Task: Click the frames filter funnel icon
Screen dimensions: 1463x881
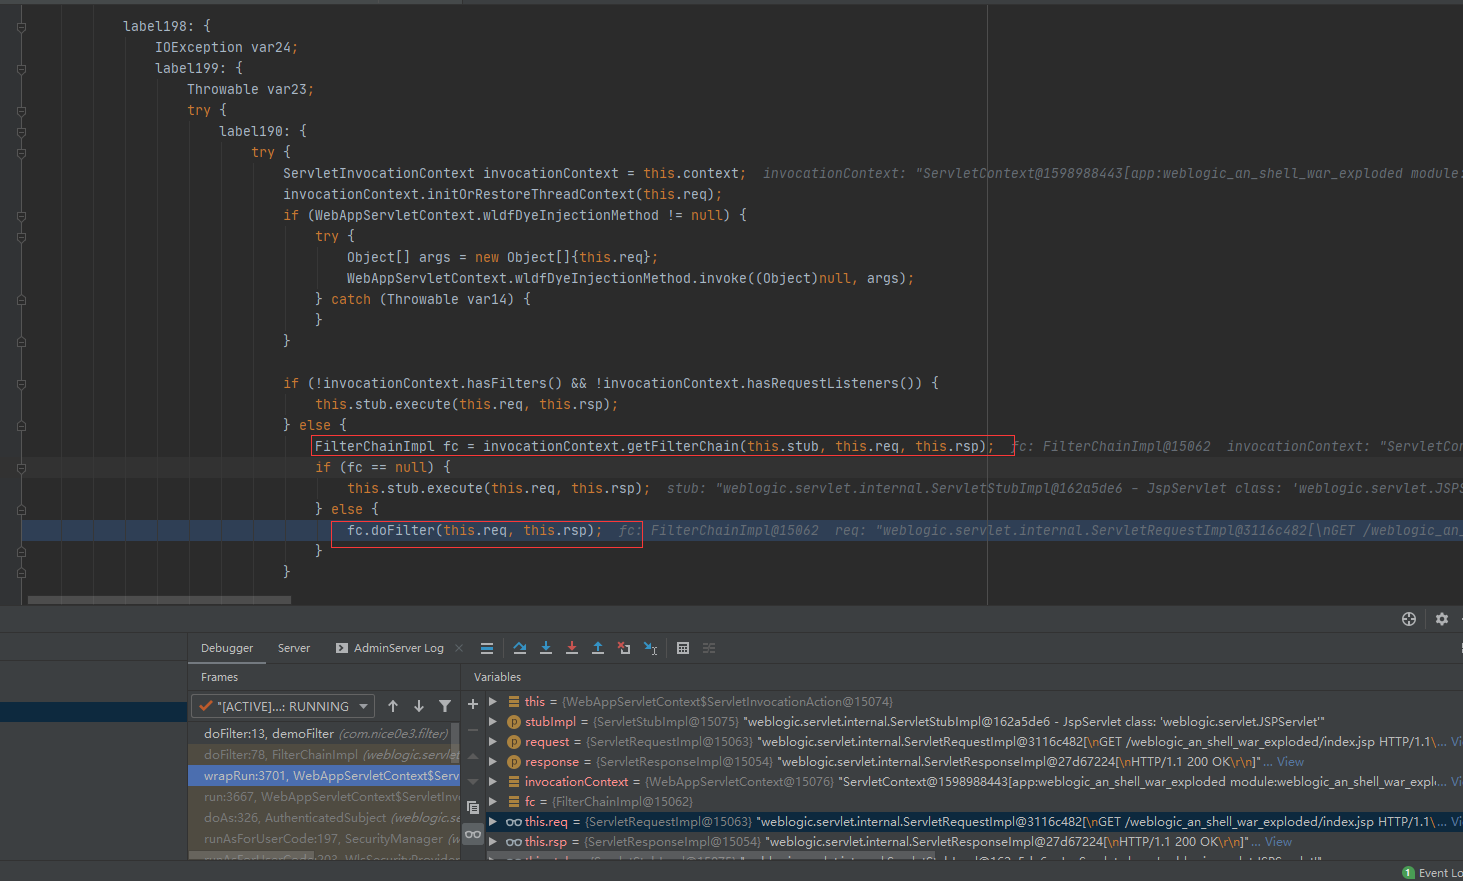Action: click(445, 706)
